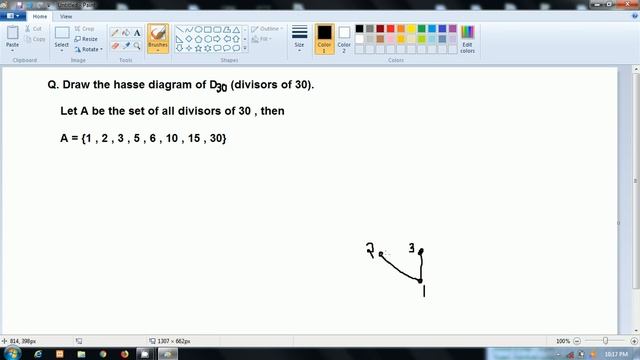The image size is (640, 360).
Task: Select the Right triangle shape
Action: coord(180,39)
